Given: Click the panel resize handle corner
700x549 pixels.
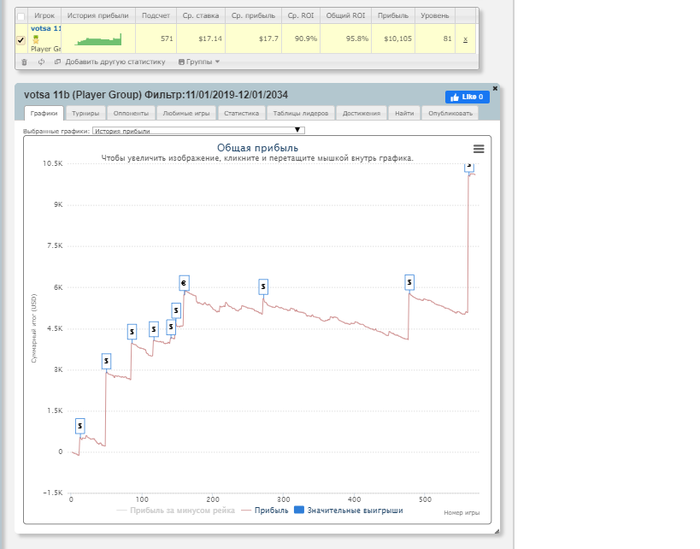Looking at the screenshot, I should (x=496, y=531).
